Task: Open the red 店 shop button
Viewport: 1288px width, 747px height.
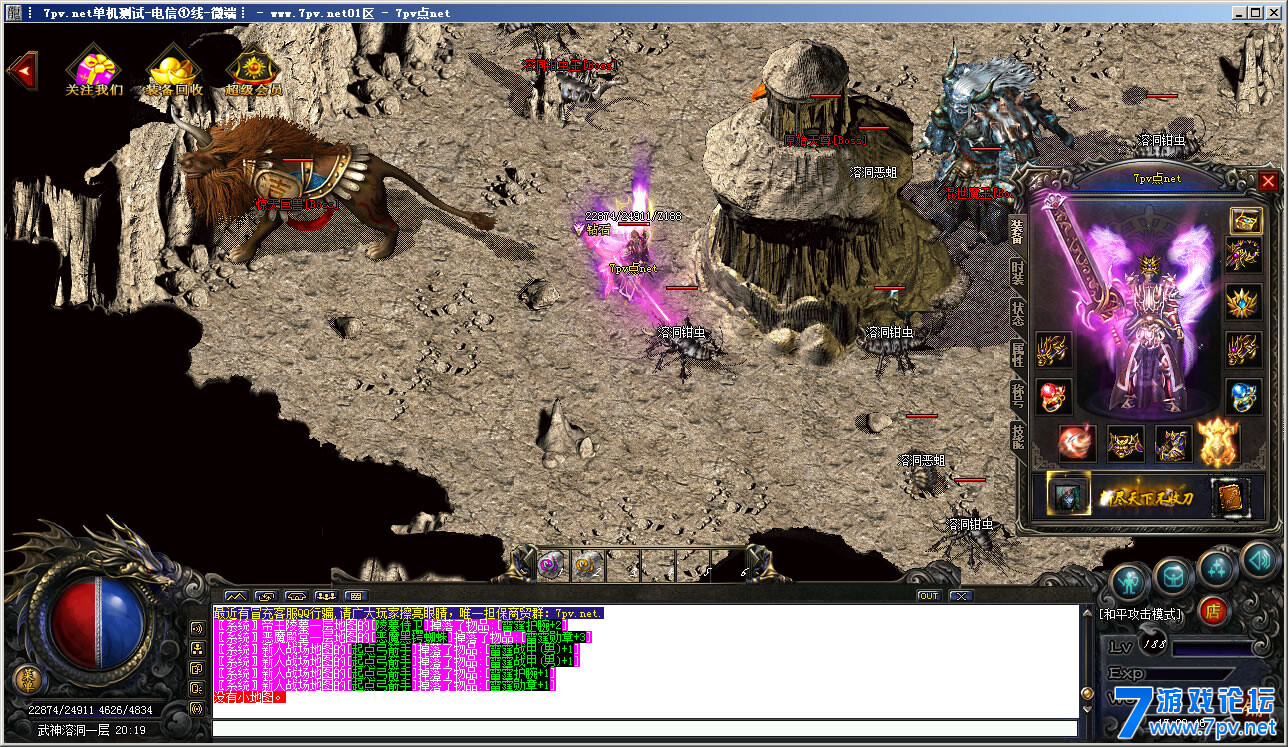Action: (1214, 609)
